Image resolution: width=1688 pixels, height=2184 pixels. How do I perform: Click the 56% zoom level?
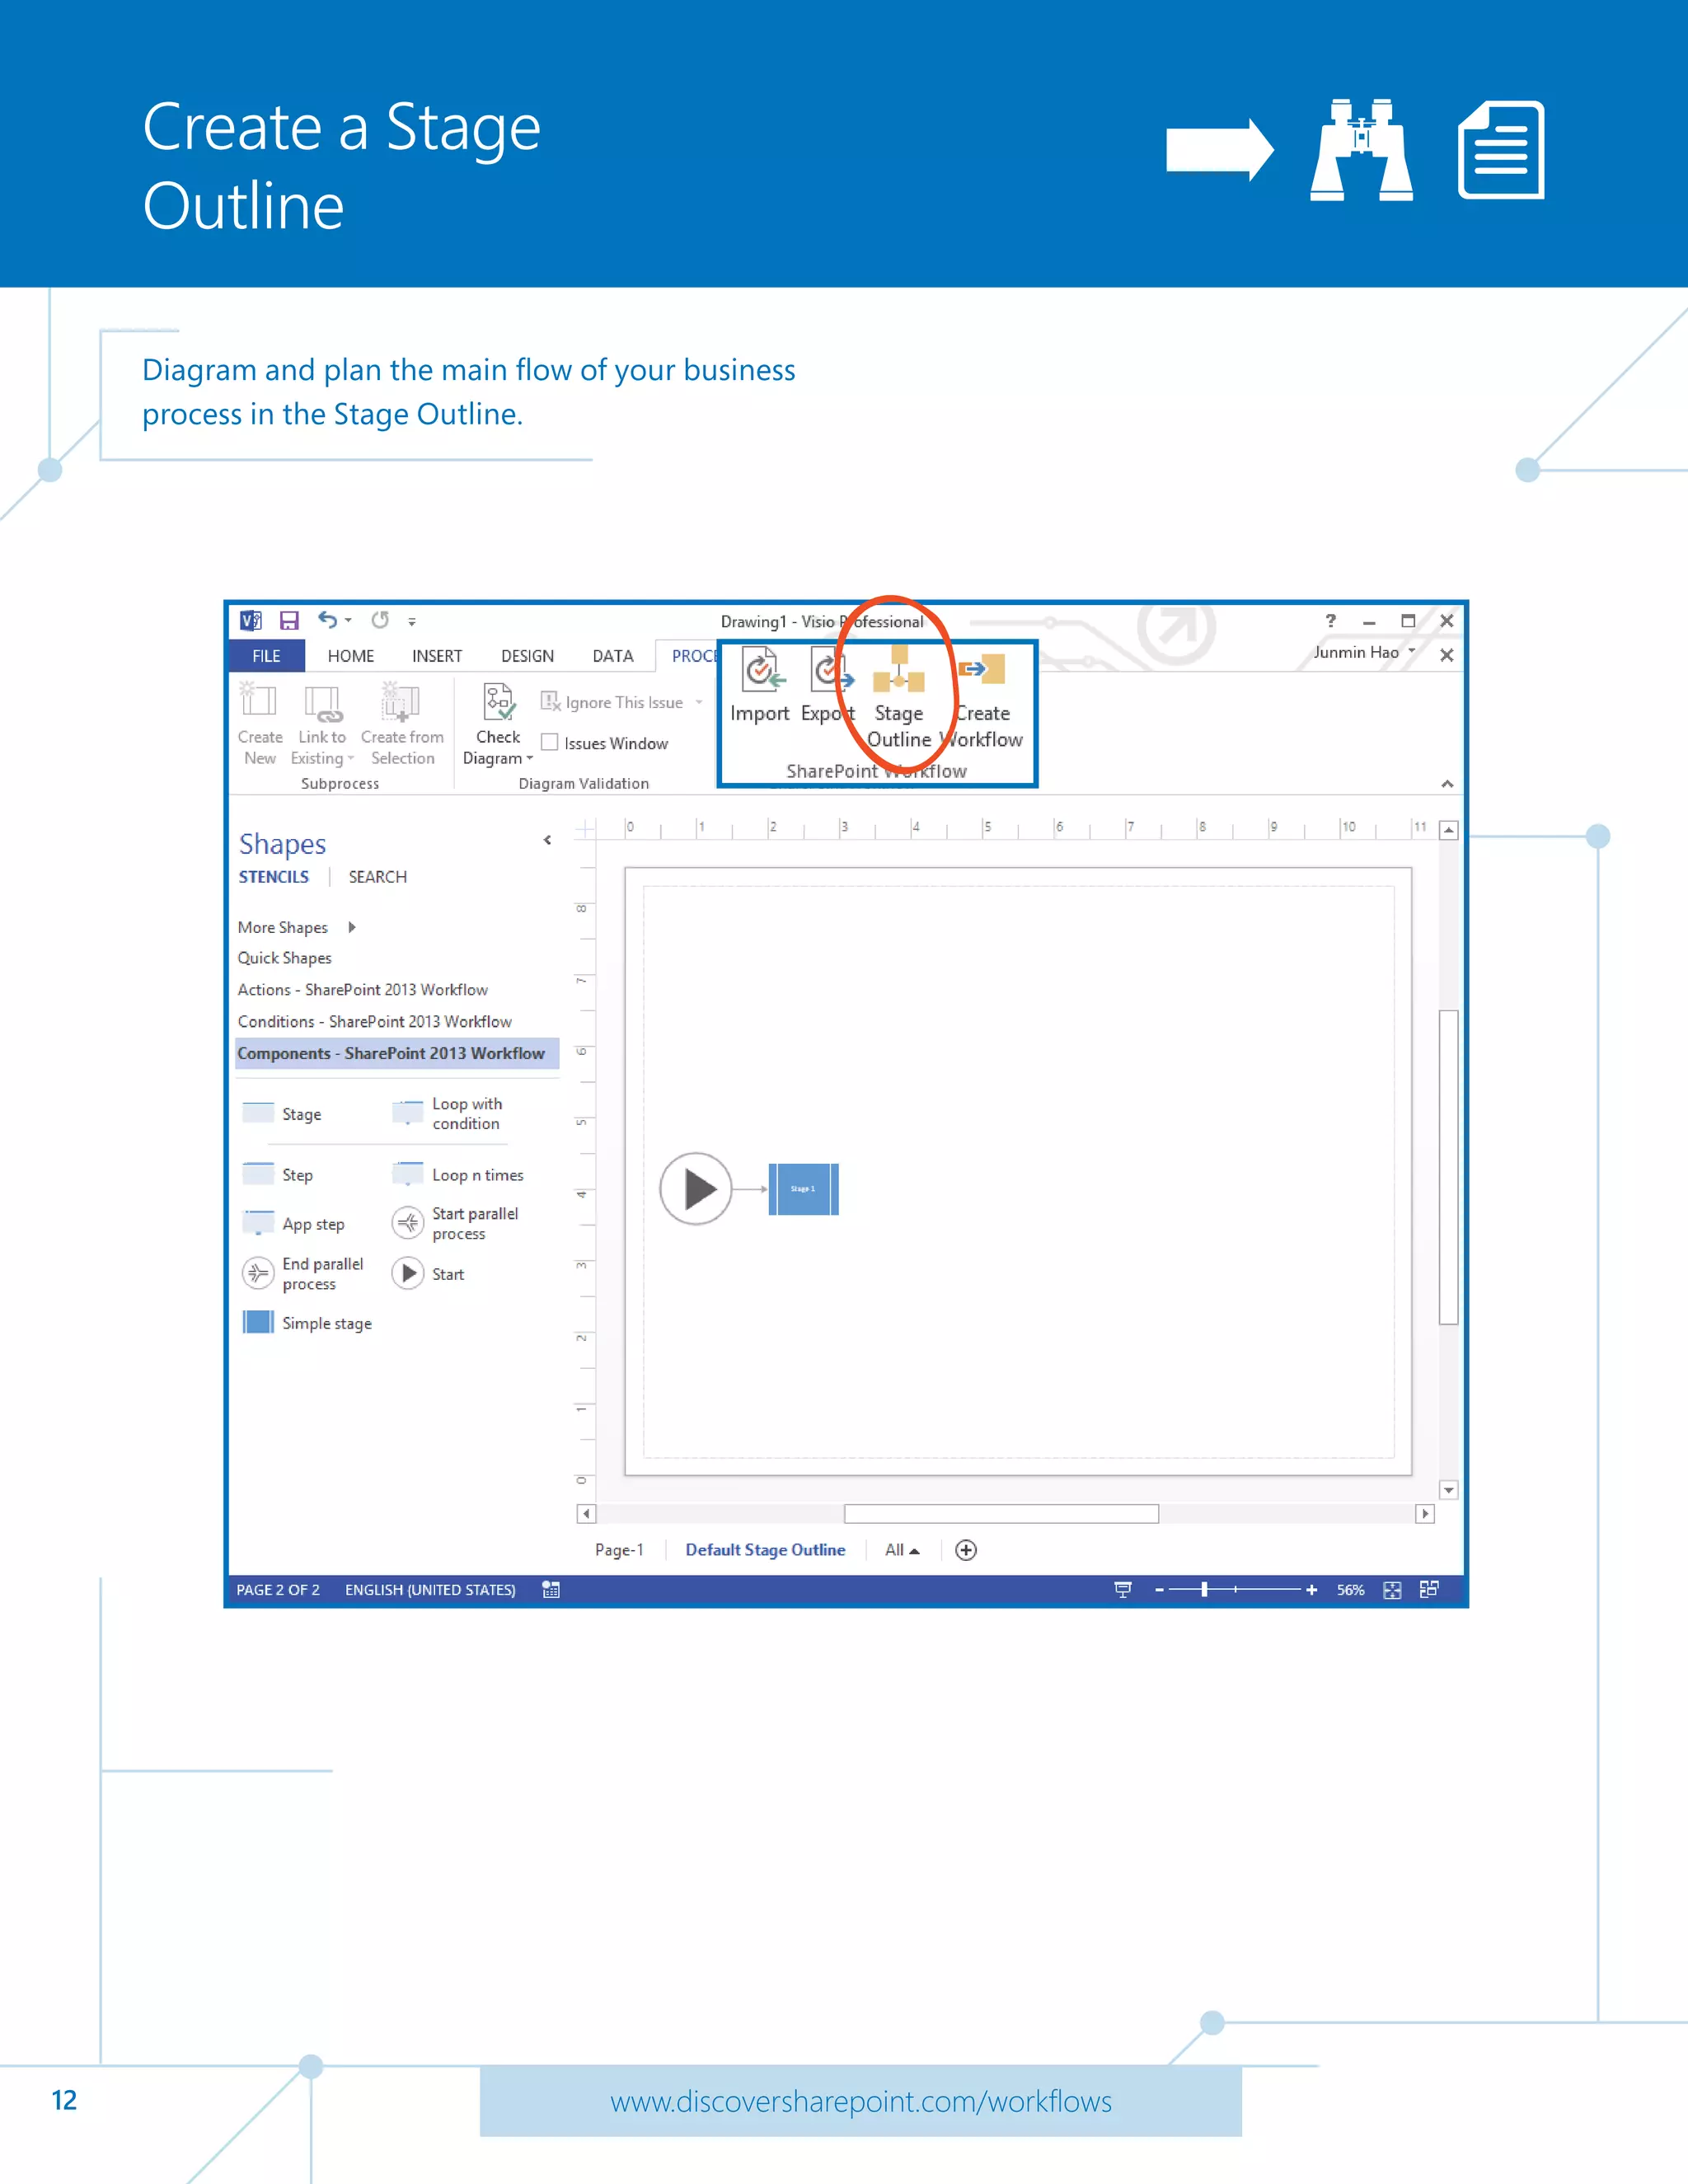(x=1350, y=1590)
